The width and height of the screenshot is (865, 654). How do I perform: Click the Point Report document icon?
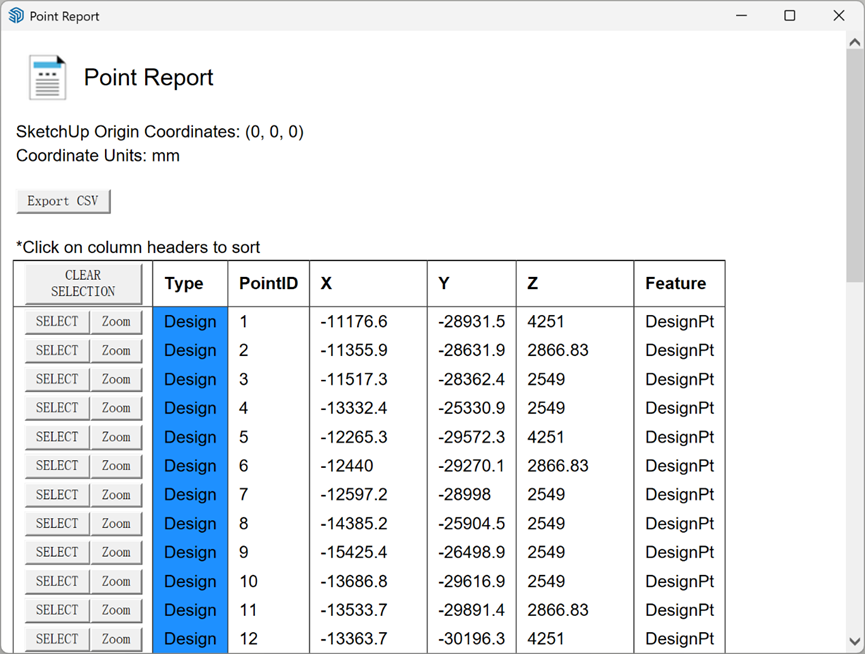[x=47, y=77]
